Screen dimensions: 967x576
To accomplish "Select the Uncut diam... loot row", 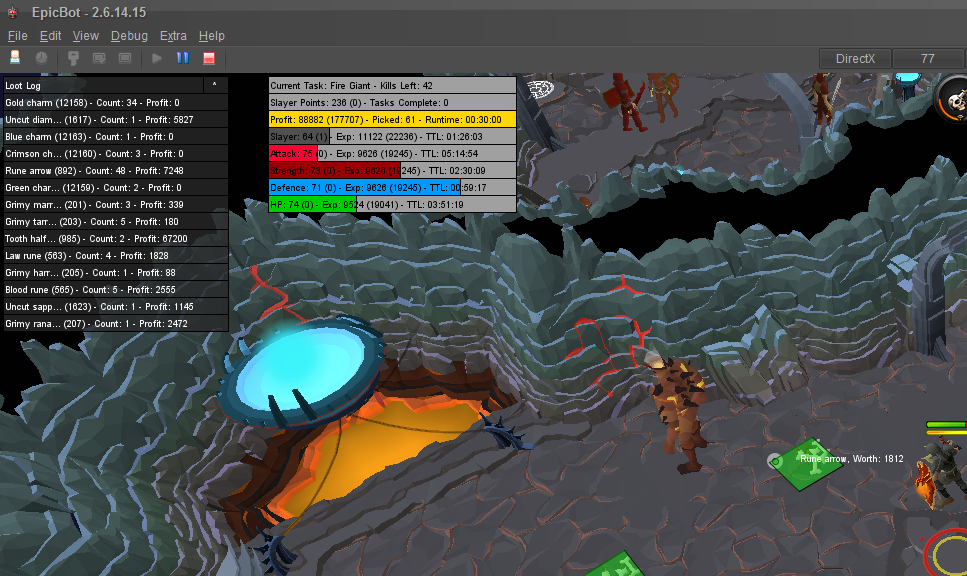I will 116,120.
